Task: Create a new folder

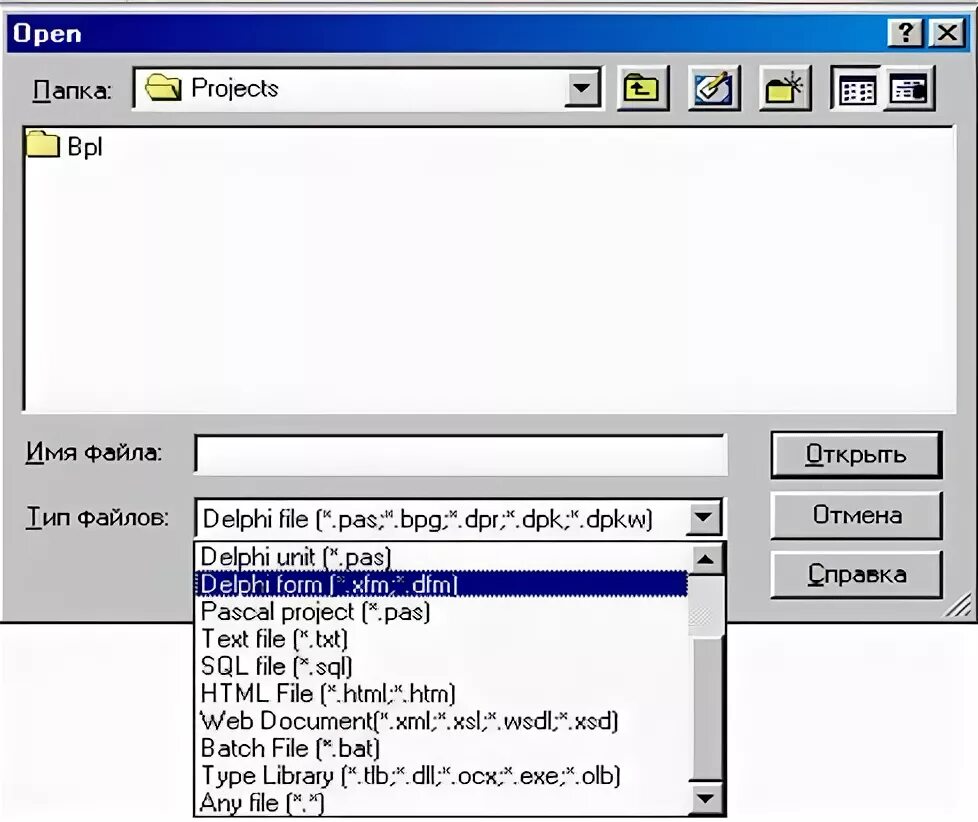Action: pyautogui.click(x=785, y=89)
